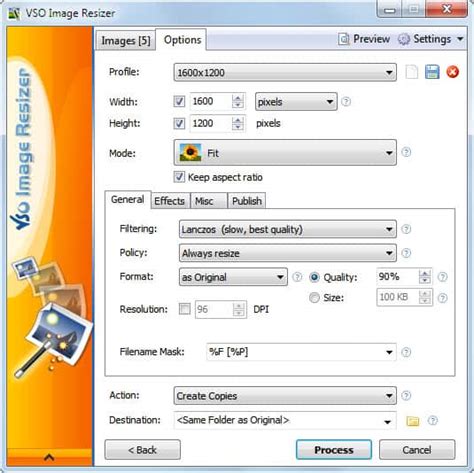Viewport: 474px width, 473px height.
Task: Click the VSO Image Resizer title bar icon
Action: tap(14, 14)
